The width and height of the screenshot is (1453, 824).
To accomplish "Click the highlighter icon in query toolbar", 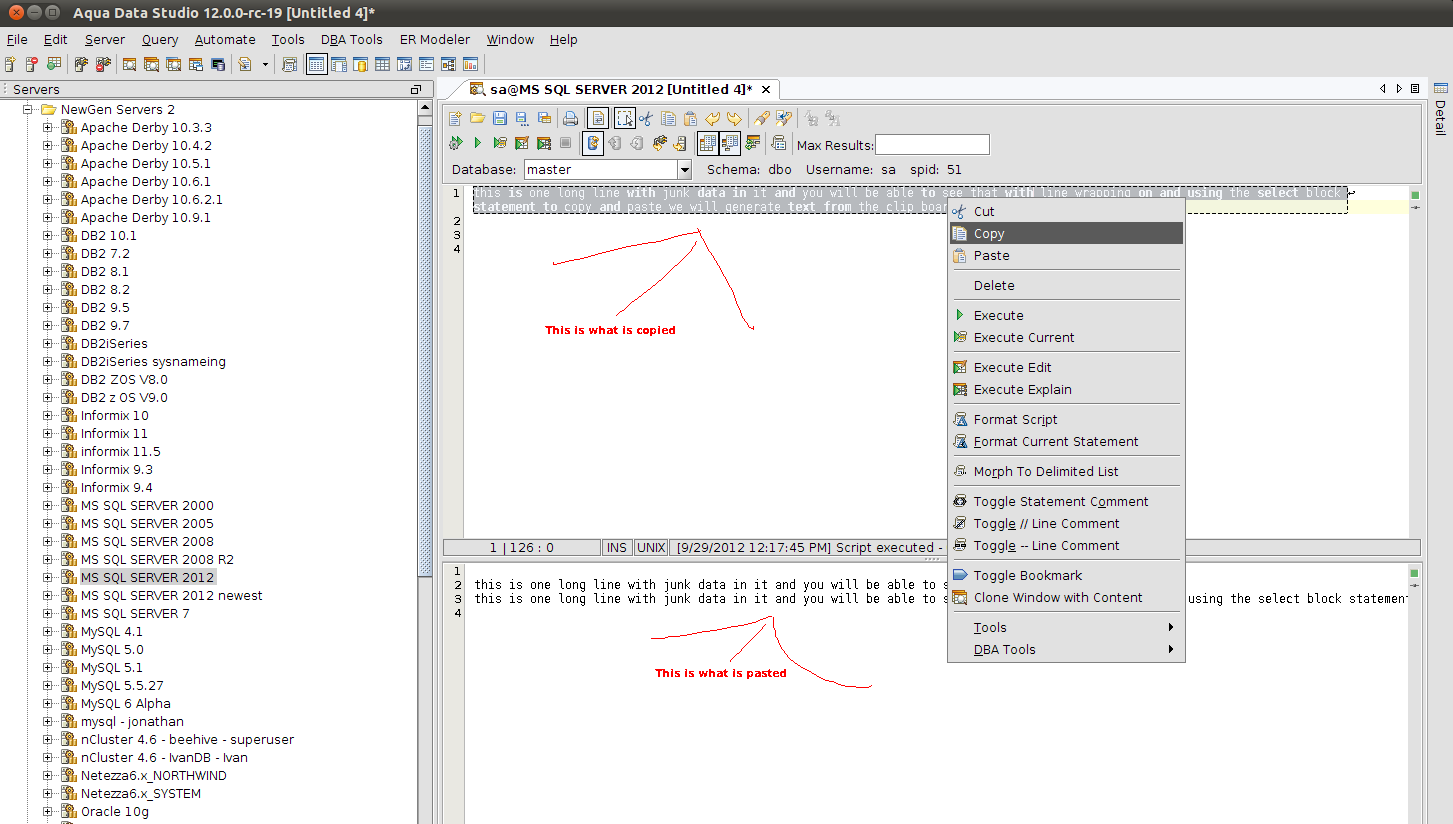I will pyautogui.click(x=762, y=118).
